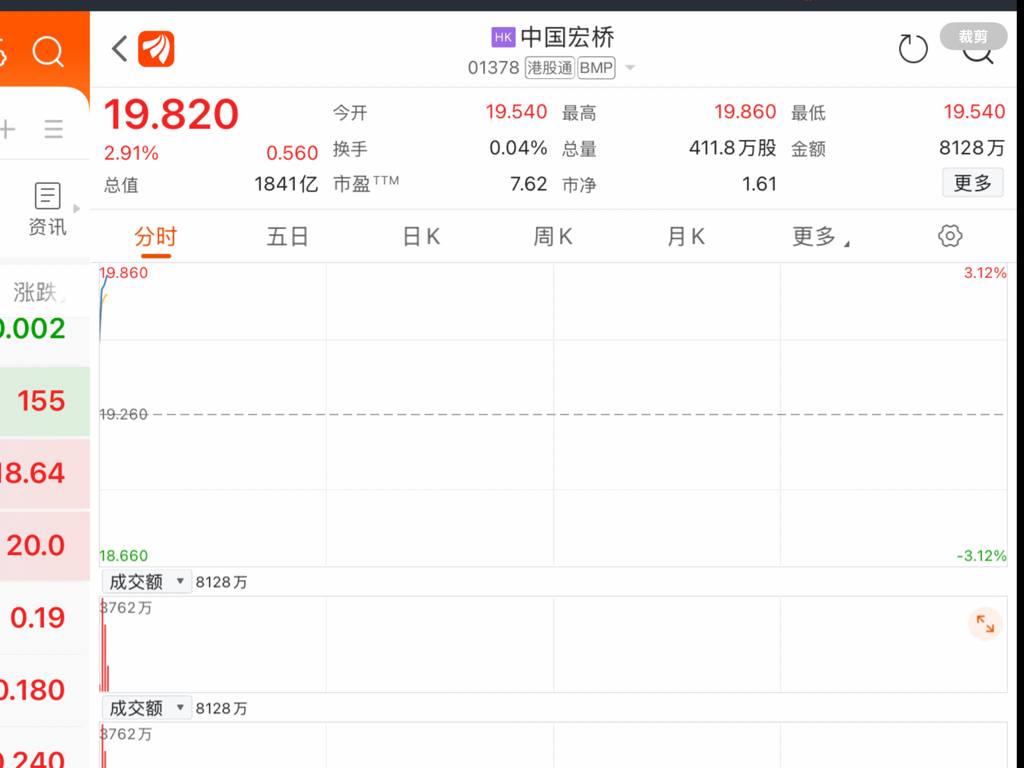Open the second 成交额 indicator dropdown
The image size is (1024, 768).
click(146, 708)
